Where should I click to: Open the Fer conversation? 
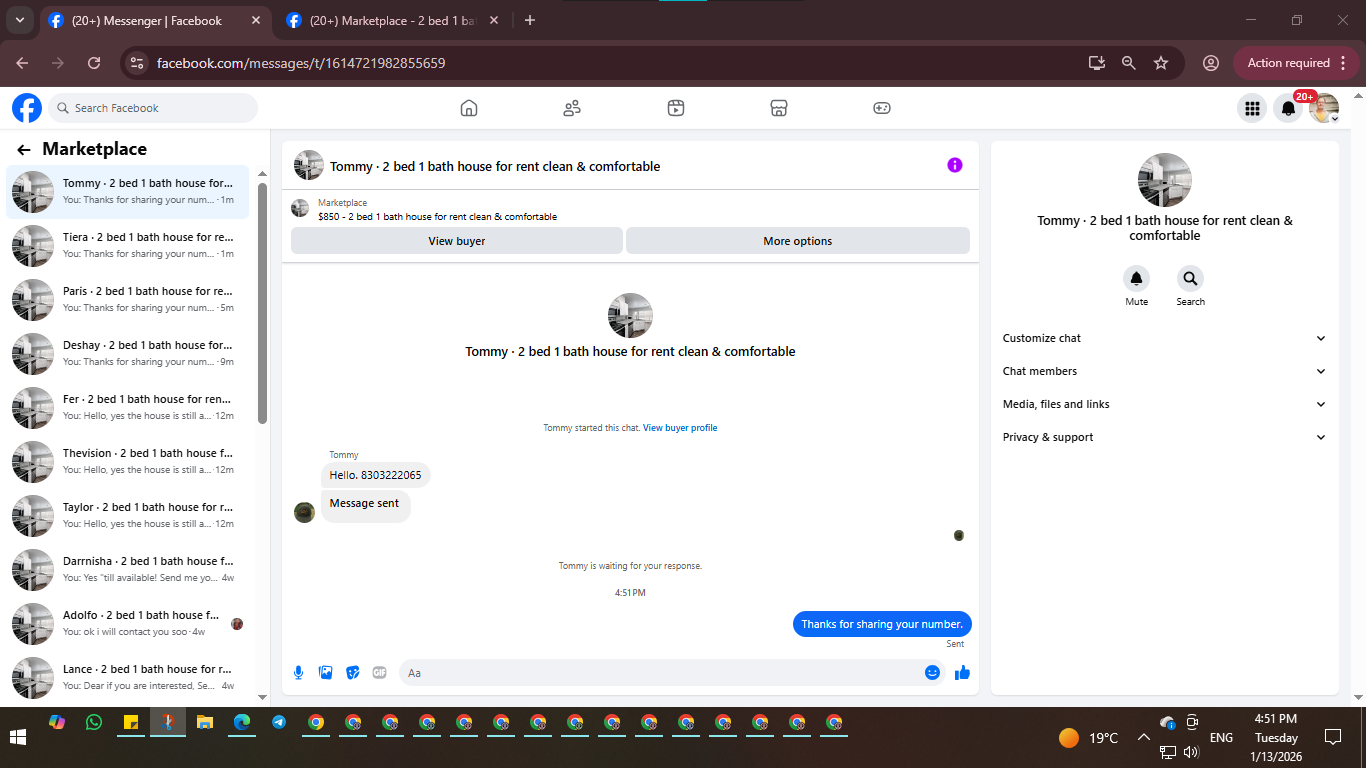pos(128,407)
